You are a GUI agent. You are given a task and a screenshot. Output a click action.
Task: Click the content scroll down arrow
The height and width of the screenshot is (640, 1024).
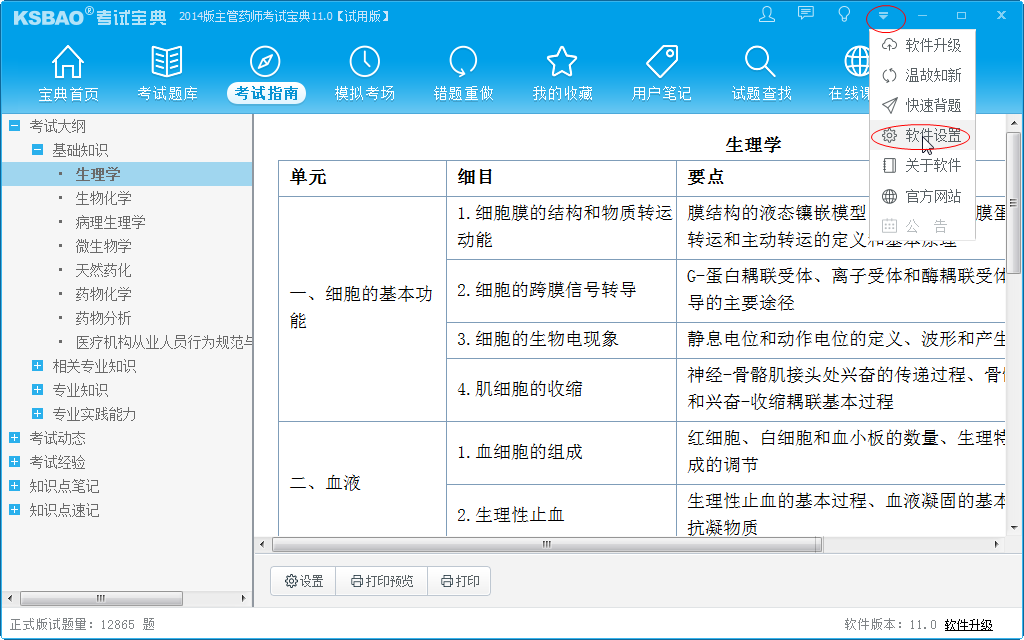1014,528
